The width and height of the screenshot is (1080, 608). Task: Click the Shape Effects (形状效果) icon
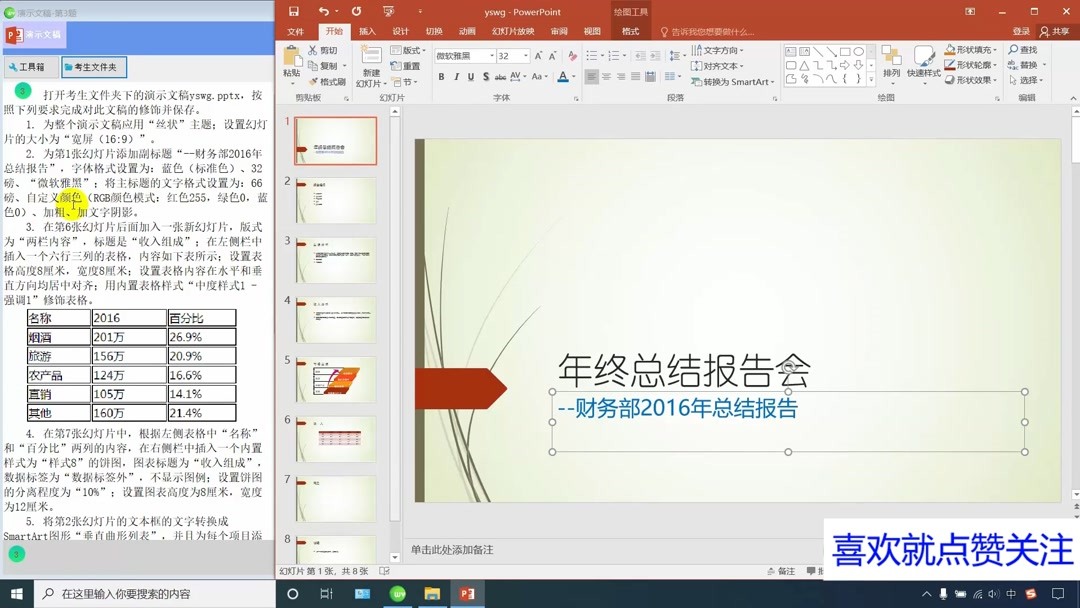pyautogui.click(x=948, y=80)
